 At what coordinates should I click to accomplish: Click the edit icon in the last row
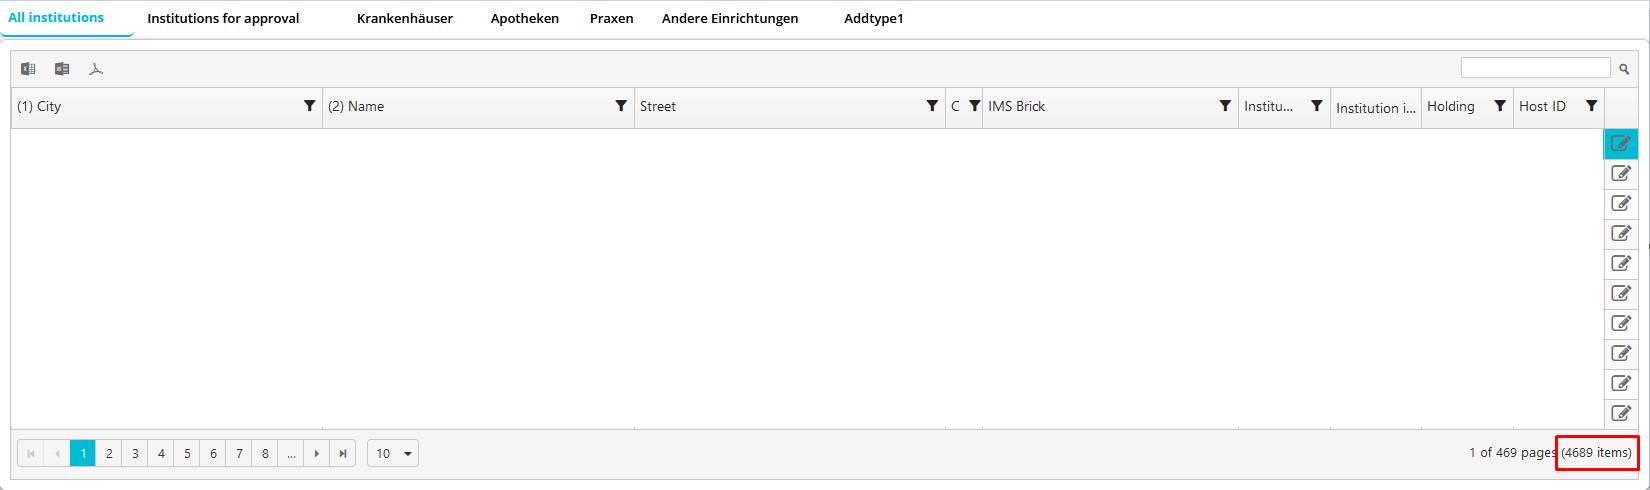click(1621, 413)
